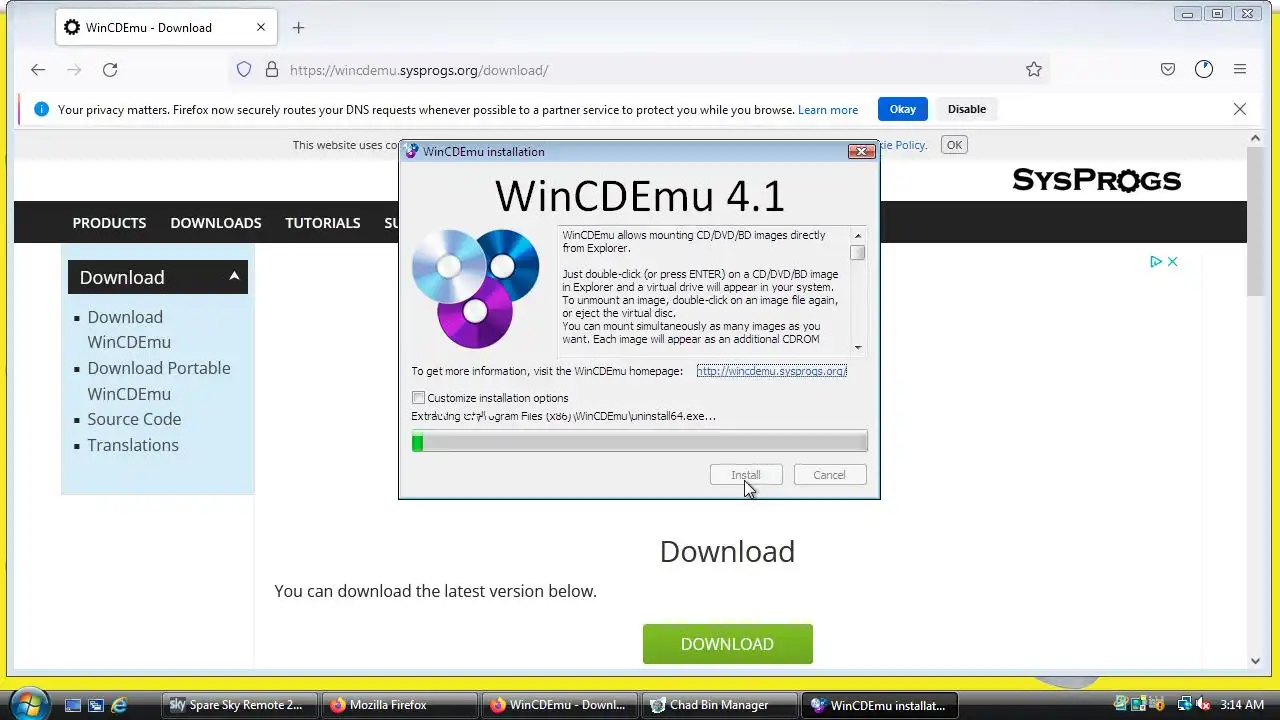Launch Internet Explorer from quick launch

119,705
